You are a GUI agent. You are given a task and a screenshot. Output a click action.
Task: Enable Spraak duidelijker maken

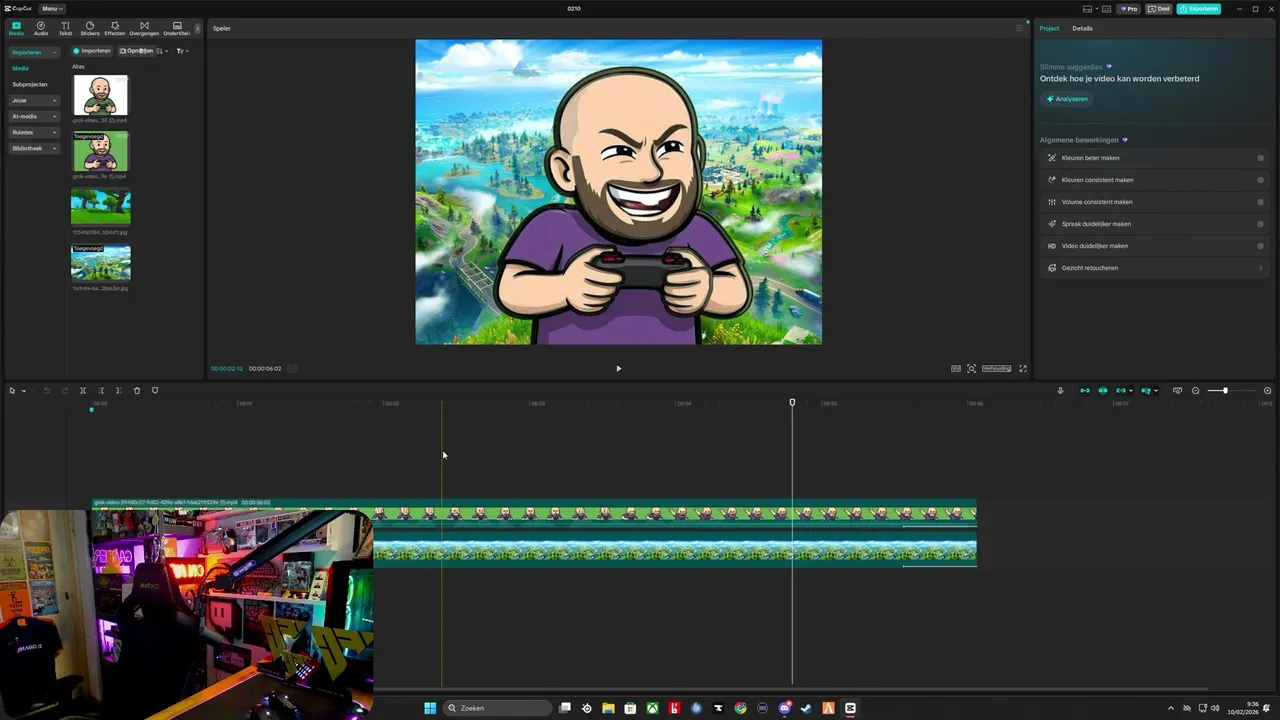pos(1260,224)
